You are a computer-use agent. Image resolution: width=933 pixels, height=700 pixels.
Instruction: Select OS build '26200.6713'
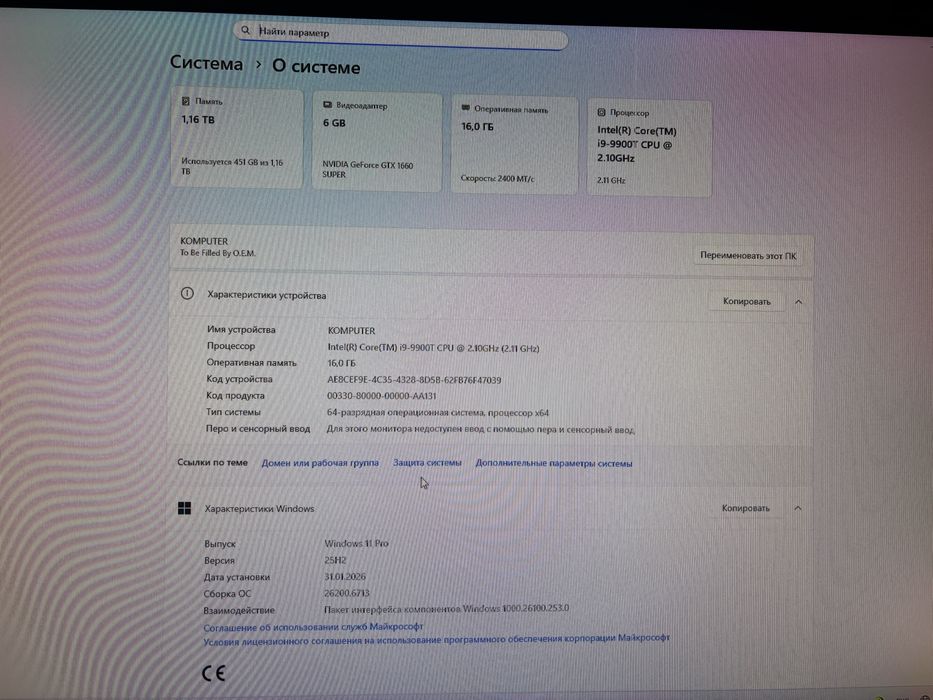pos(346,593)
